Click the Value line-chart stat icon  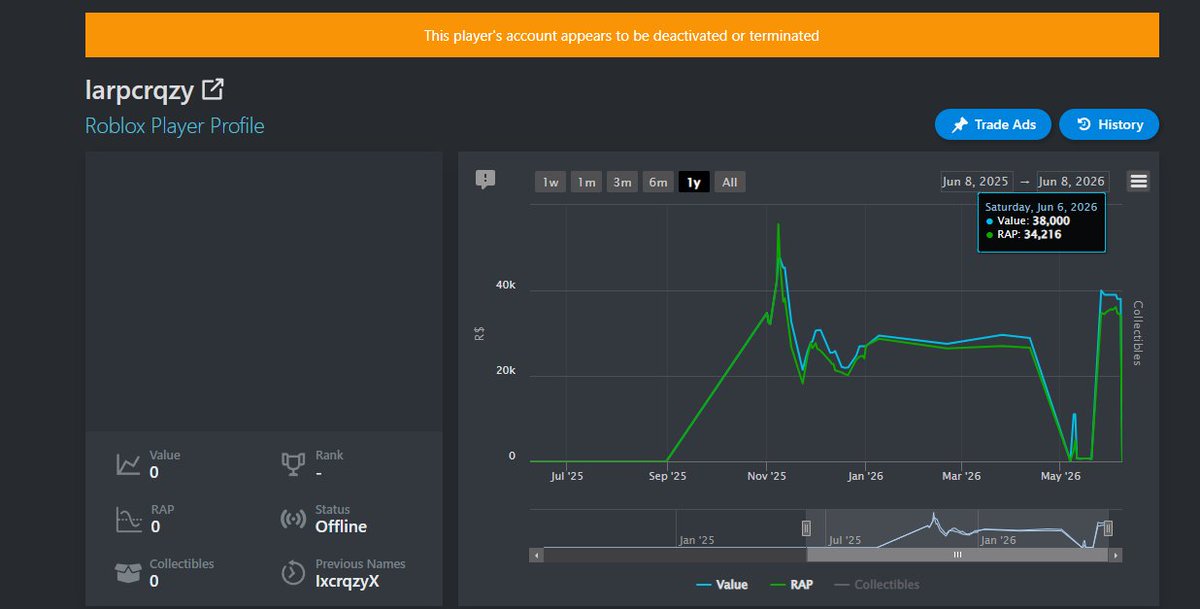click(x=128, y=464)
